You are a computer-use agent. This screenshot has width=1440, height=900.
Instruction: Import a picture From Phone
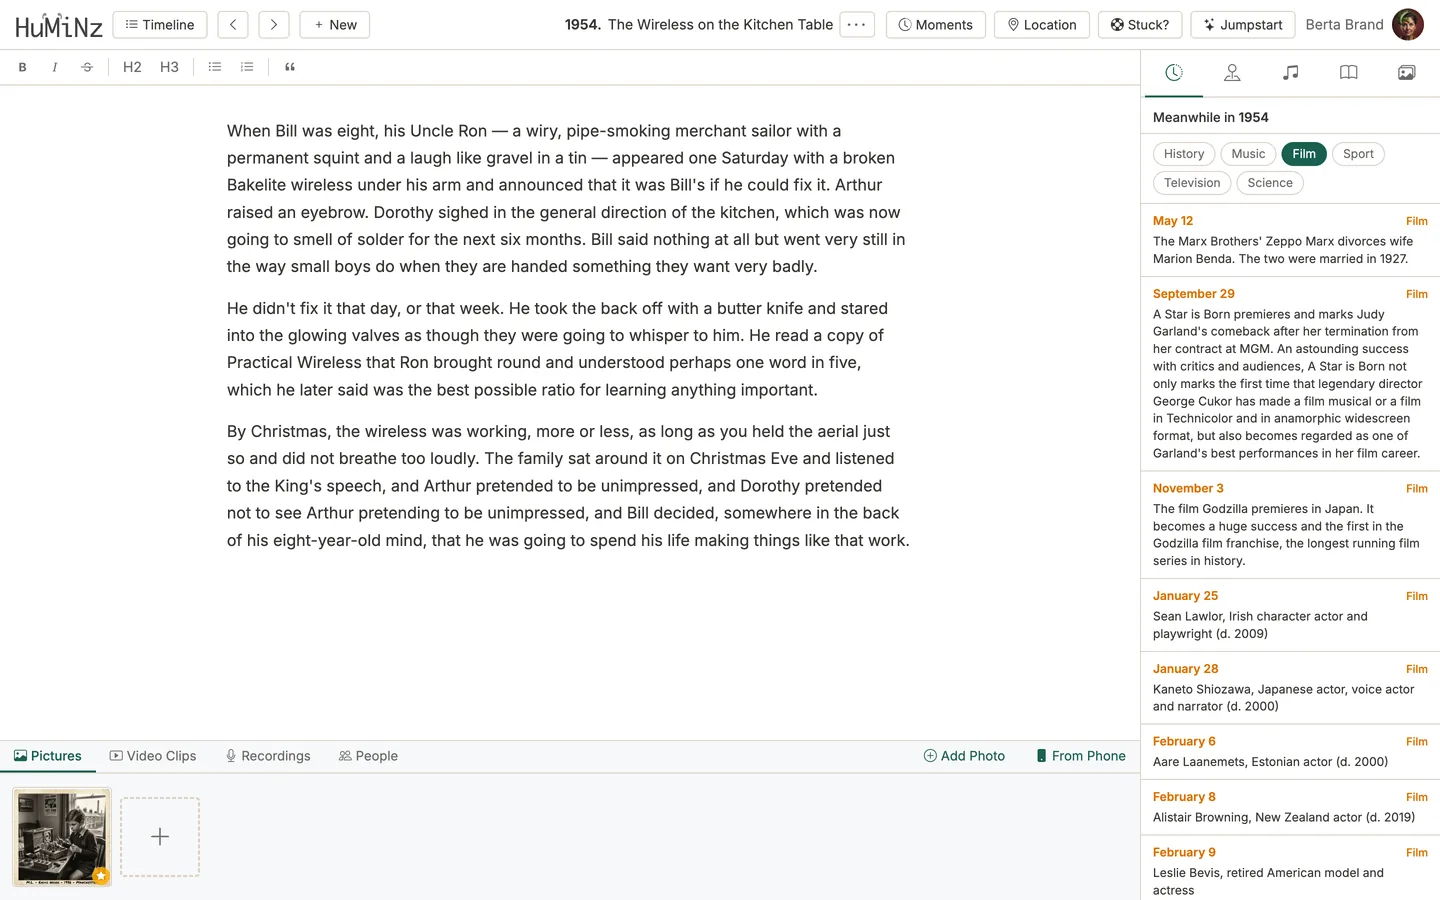point(1080,756)
